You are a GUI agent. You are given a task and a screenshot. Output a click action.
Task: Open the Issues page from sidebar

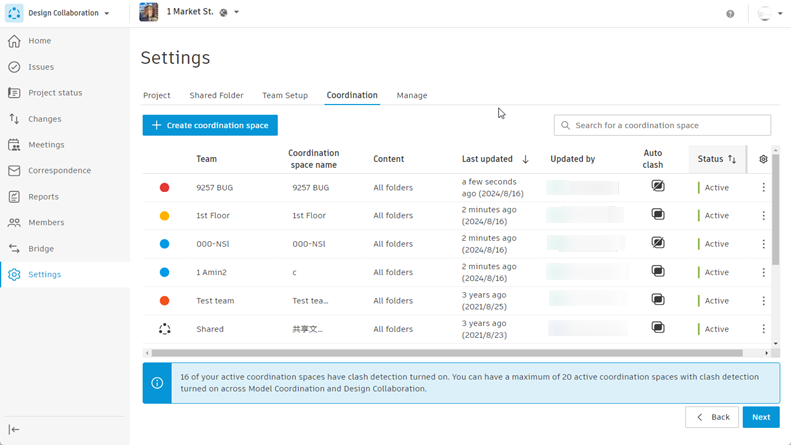tap(41, 67)
